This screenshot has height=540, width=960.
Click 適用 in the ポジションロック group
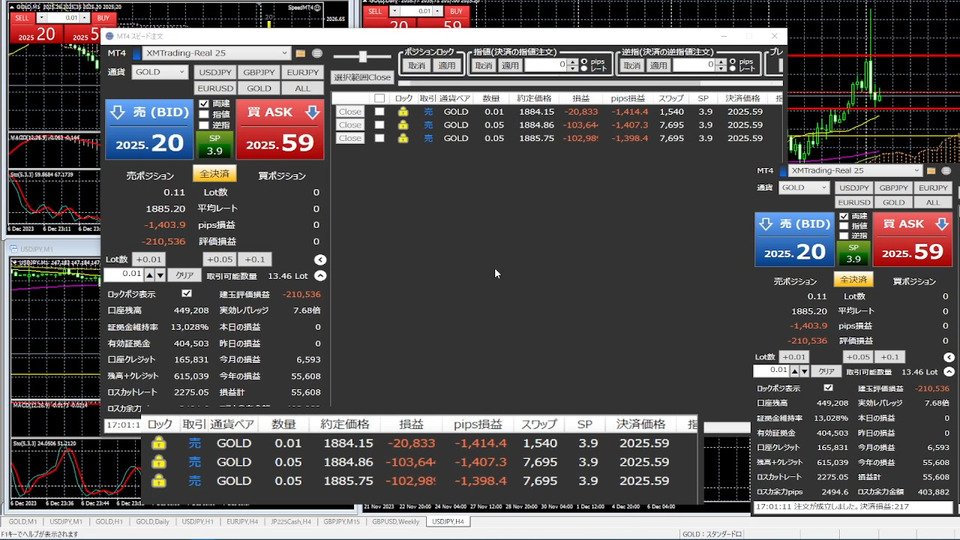coord(446,66)
